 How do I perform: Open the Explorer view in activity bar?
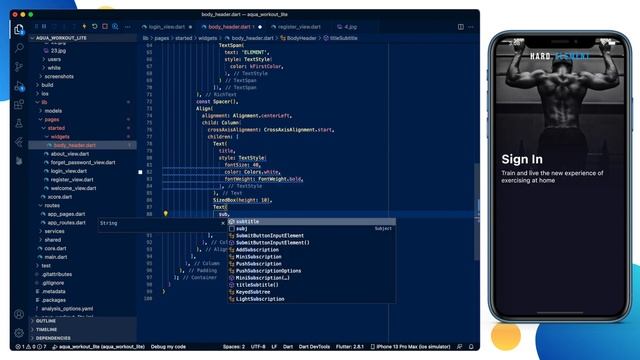19,29
